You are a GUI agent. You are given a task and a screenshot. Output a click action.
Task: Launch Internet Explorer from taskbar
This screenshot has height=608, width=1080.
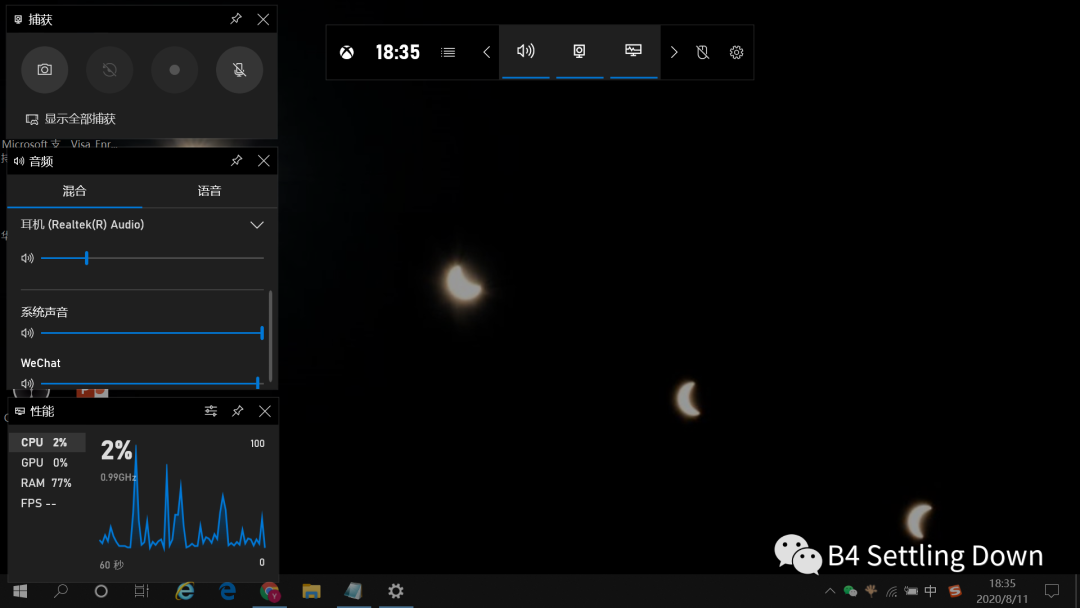point(185,591)
